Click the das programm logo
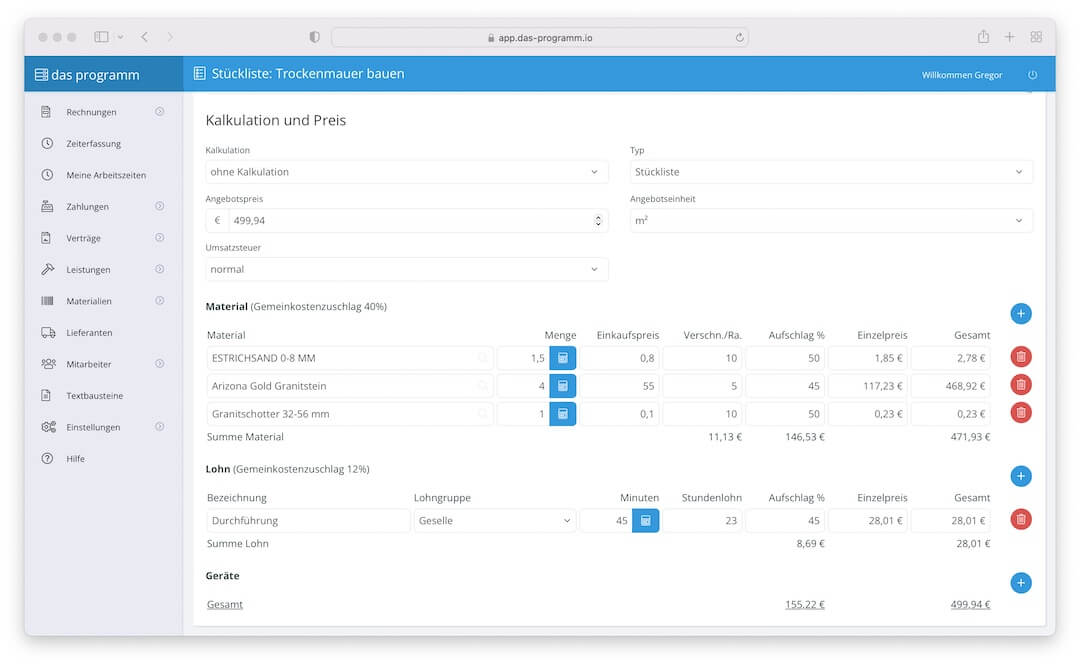This screenshot has width=1080, height=666. (87, 75)
